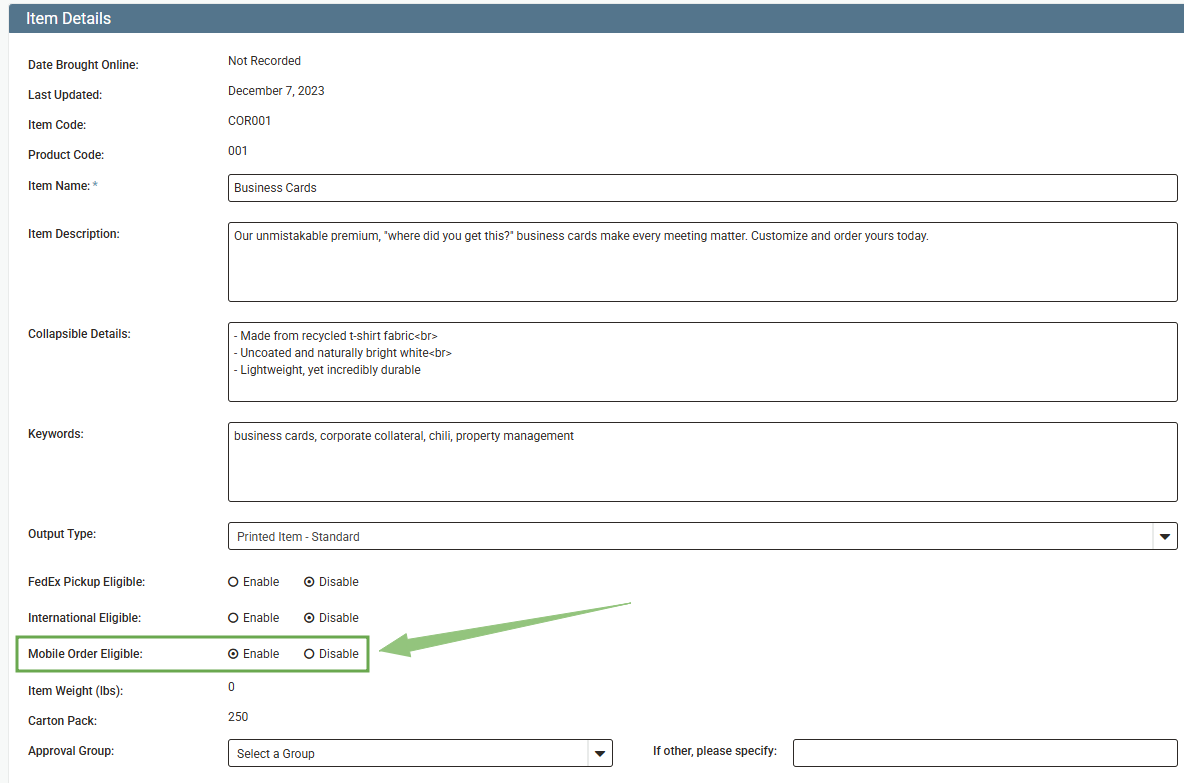Open the Output Type dropdown arrow
This screenshot has height=783, width=1184.
(1164, 536)
